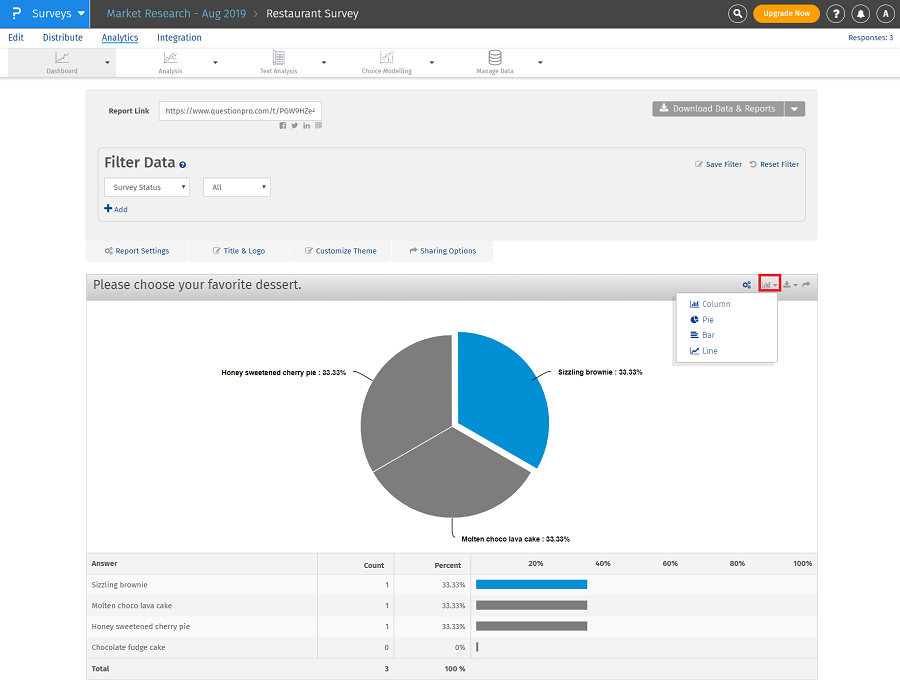
Task: Choose Line chart type option
Action: coord(710,351)
